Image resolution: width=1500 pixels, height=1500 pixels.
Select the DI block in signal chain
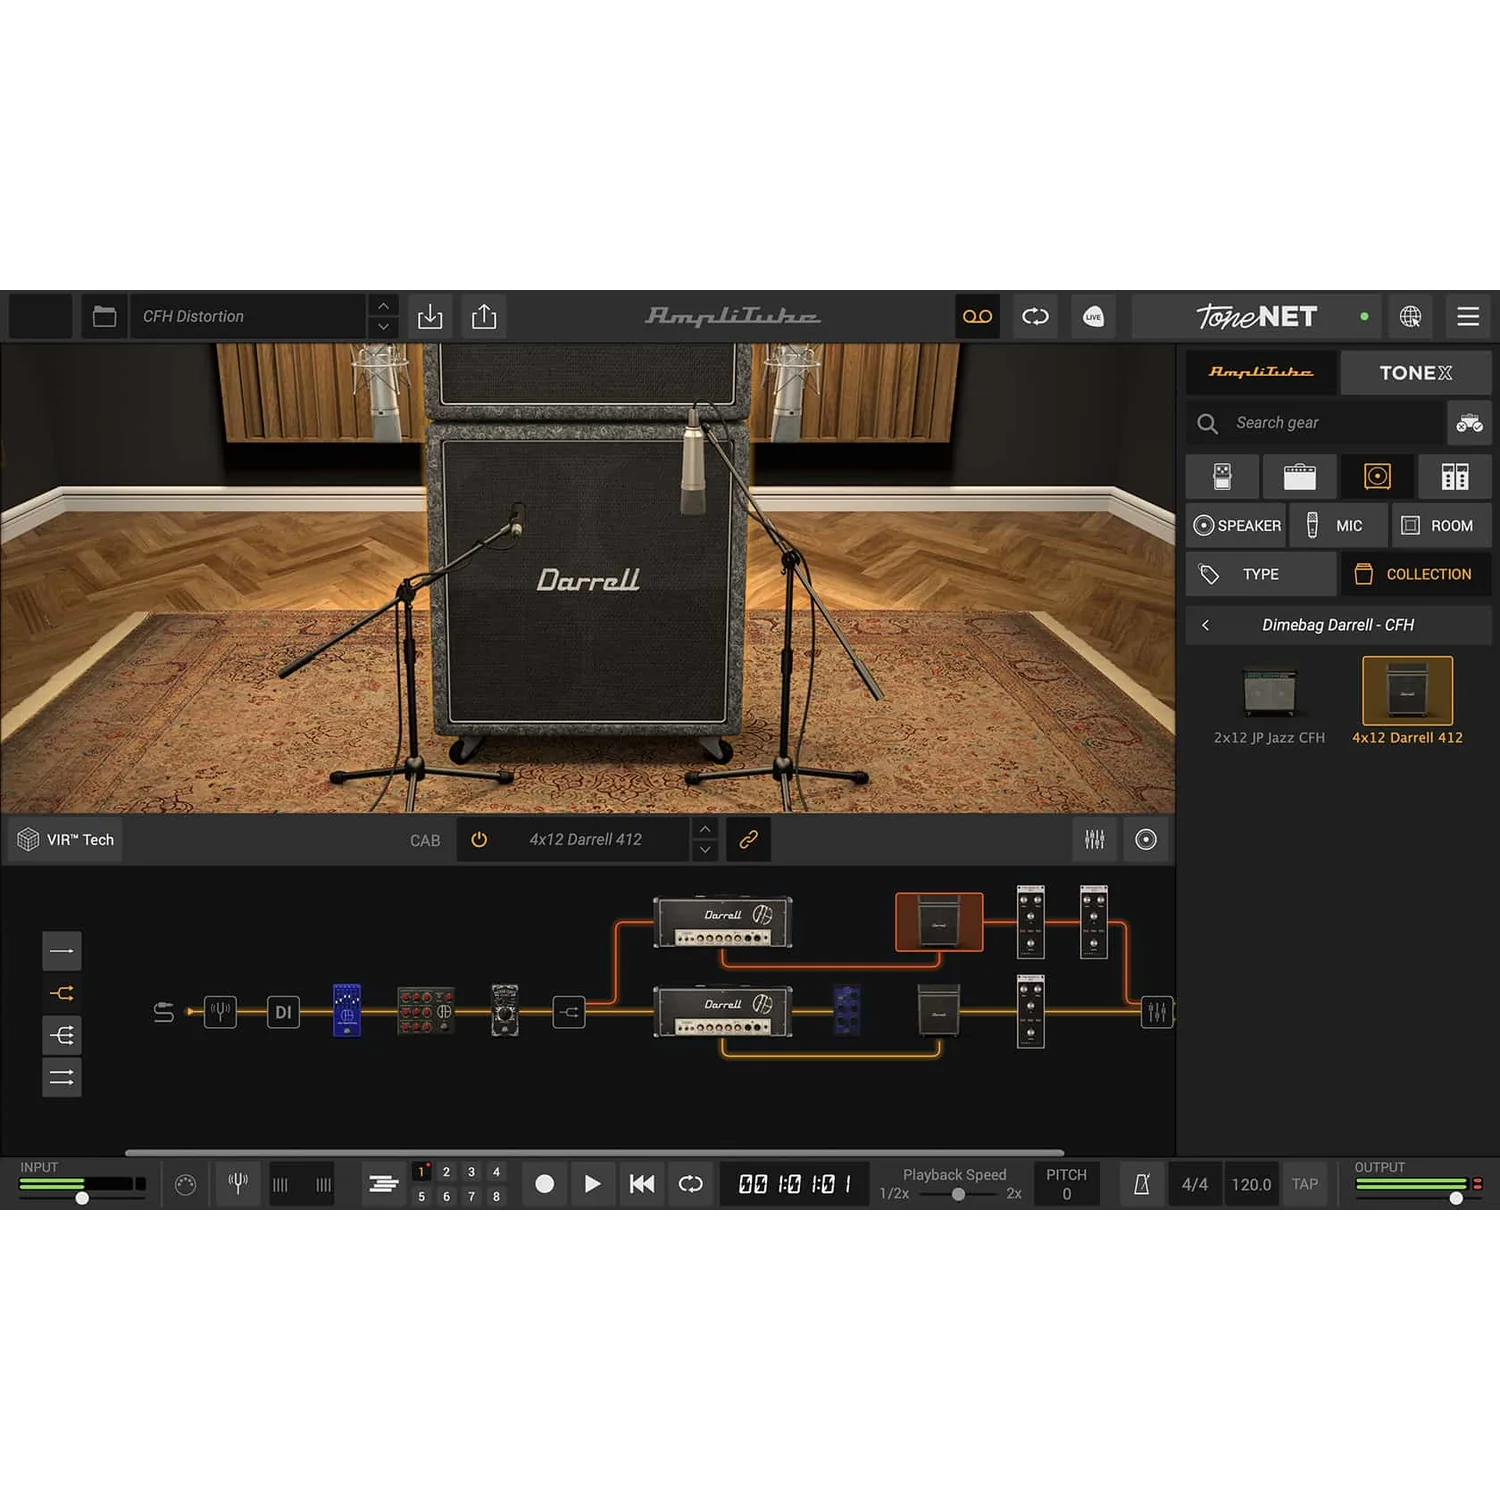tap(283, 1012)
